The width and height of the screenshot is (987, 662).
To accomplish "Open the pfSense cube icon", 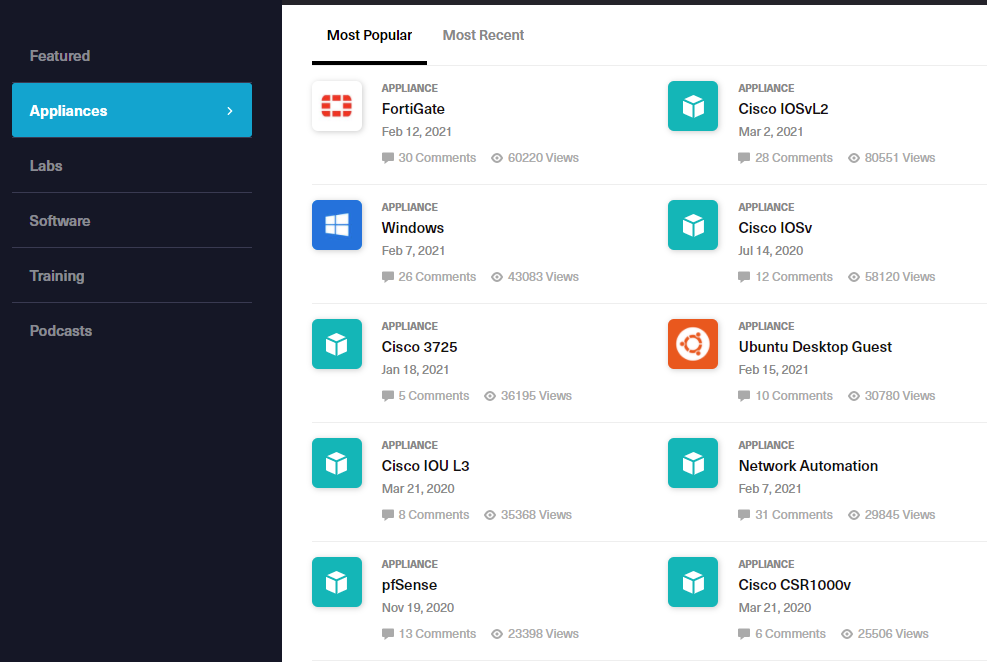I will [x=337, y=581].
